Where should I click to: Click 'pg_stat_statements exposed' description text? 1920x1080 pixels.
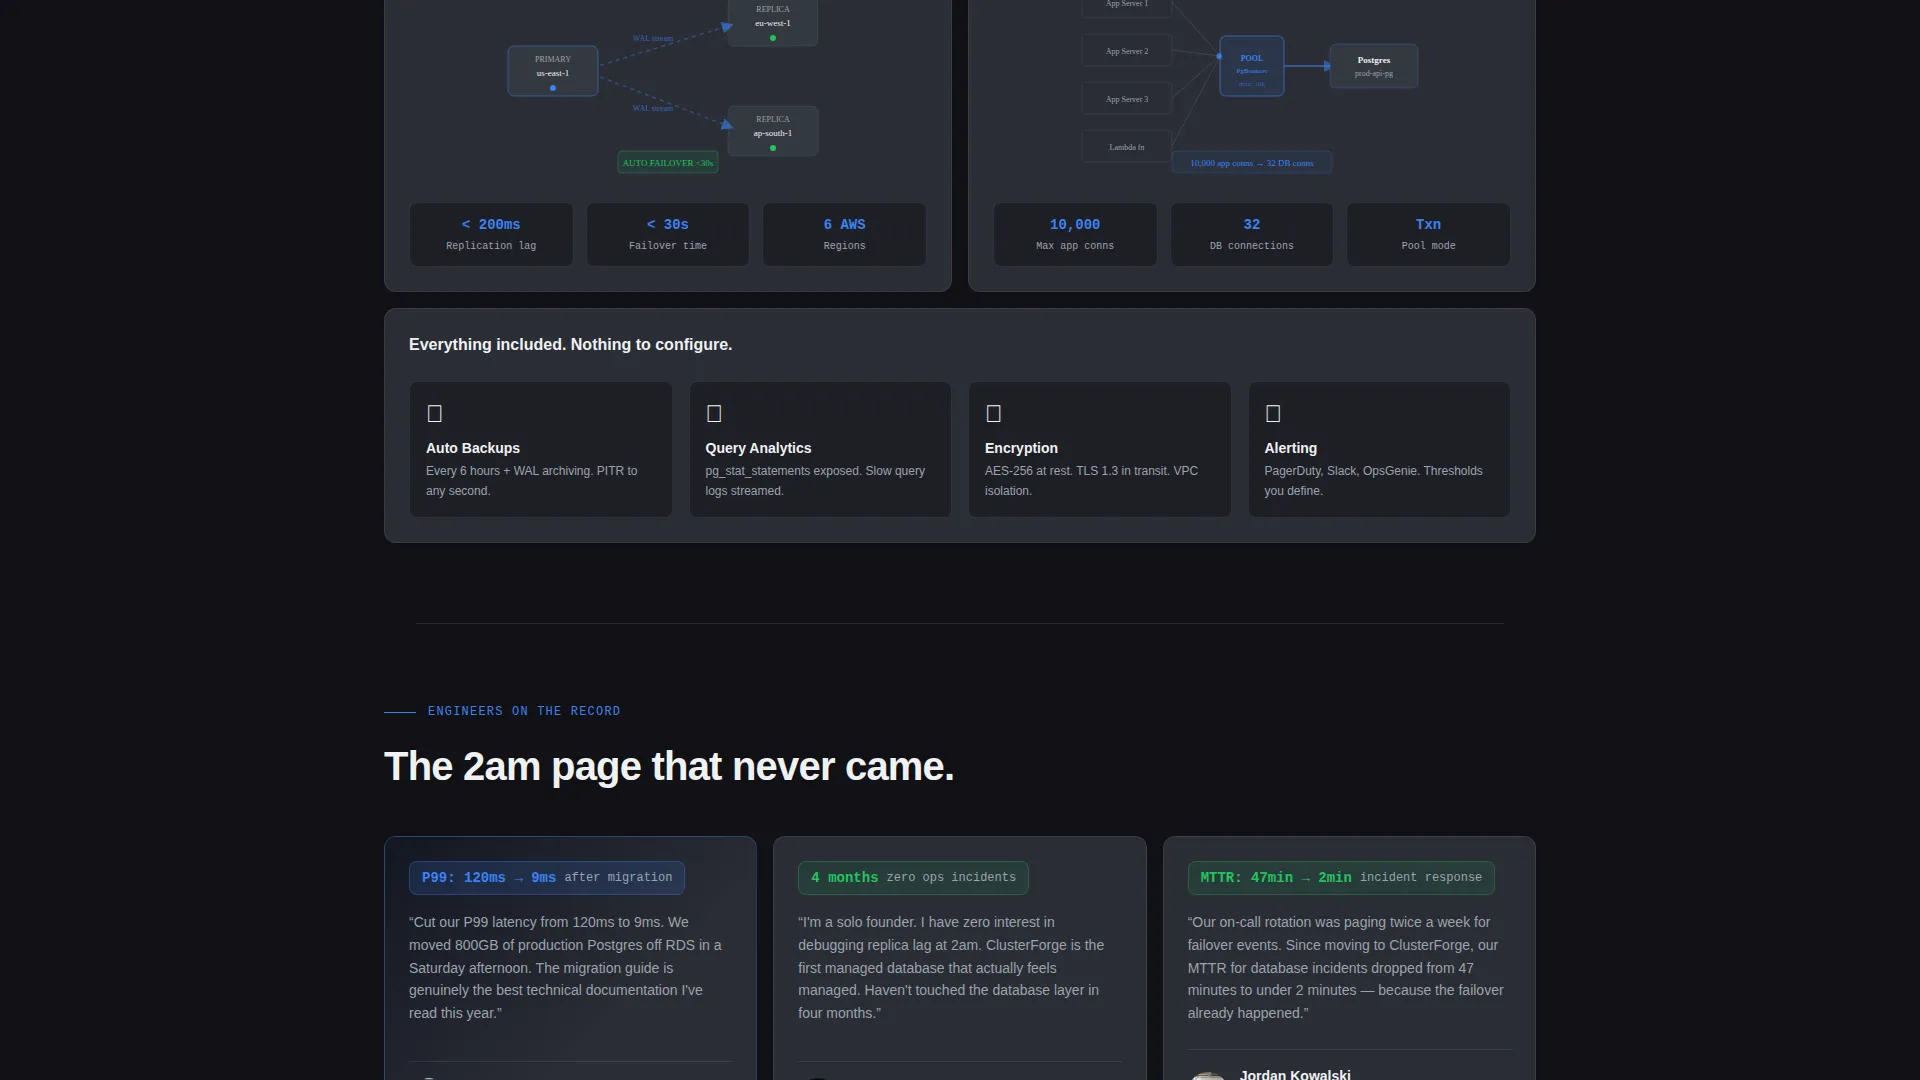(815, 481)
